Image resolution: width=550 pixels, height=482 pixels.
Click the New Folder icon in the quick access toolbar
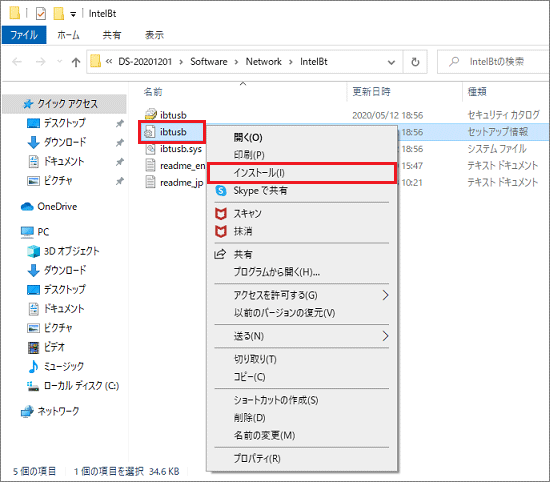[59, 13]
